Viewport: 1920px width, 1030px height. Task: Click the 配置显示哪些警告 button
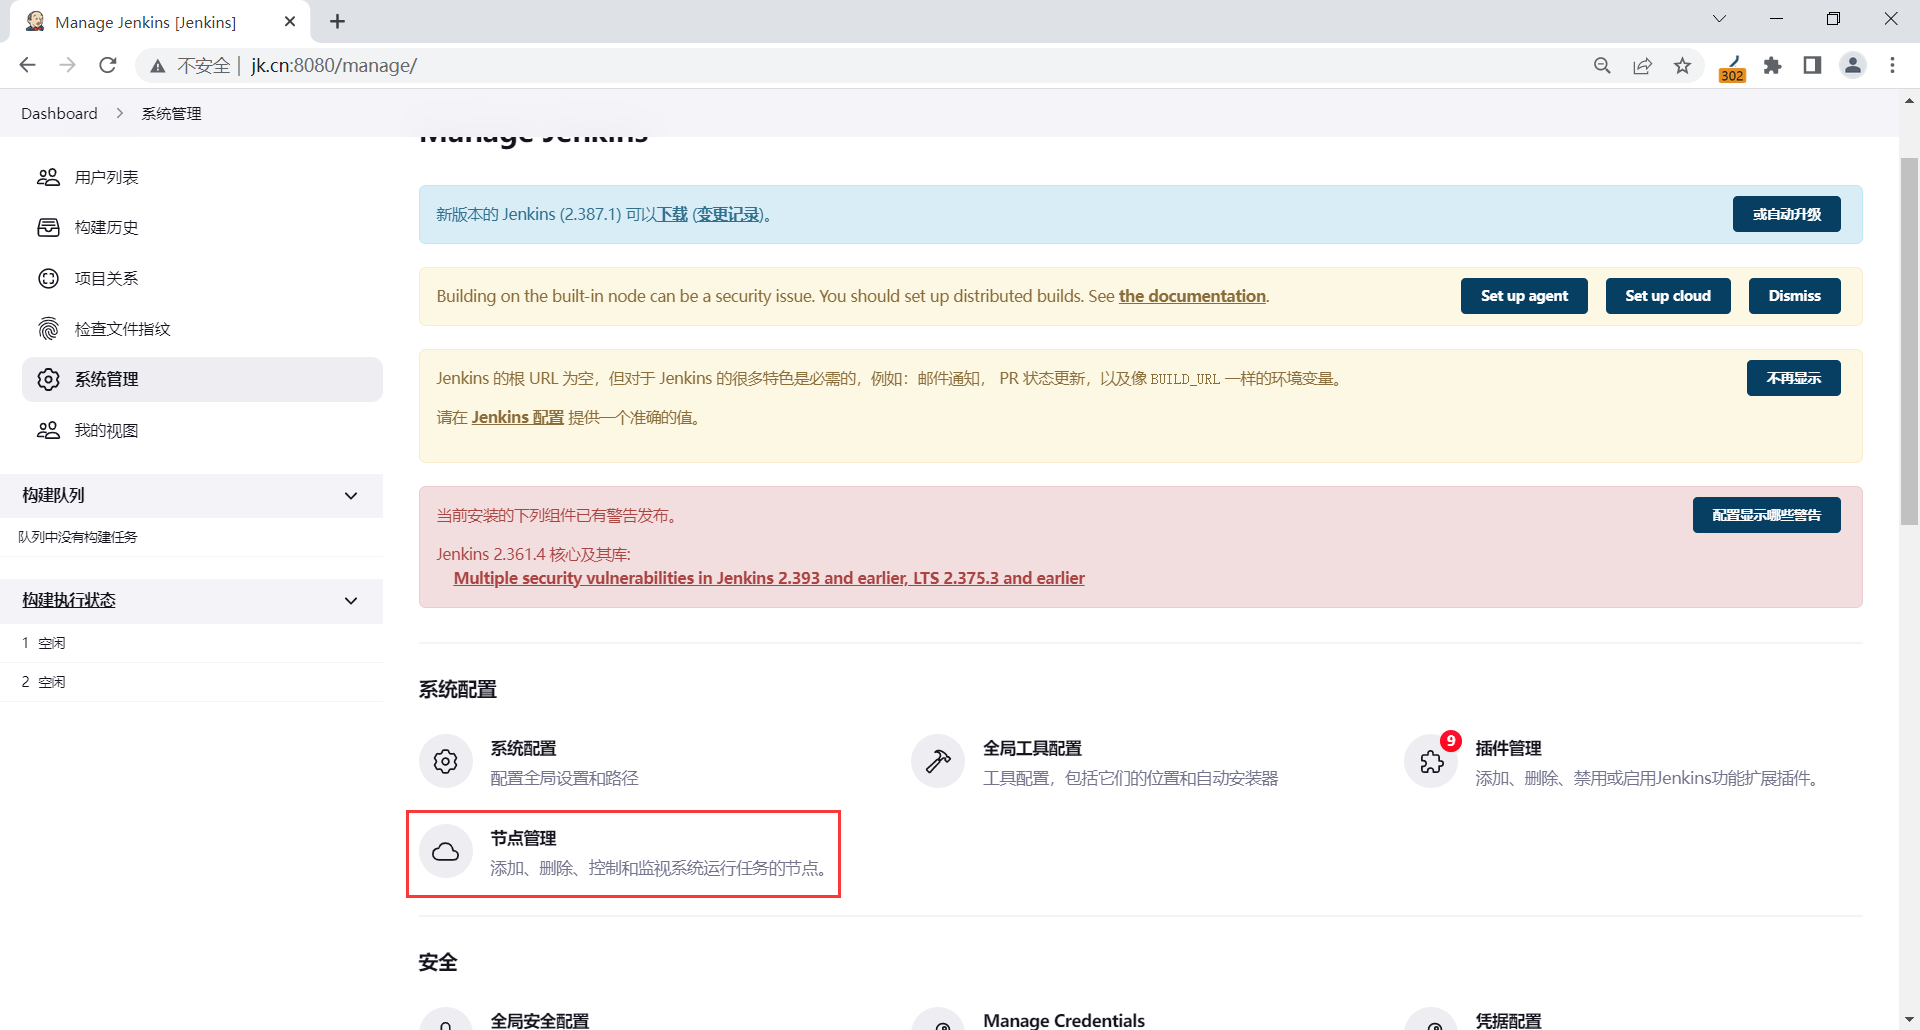(x=1766, y=515)
